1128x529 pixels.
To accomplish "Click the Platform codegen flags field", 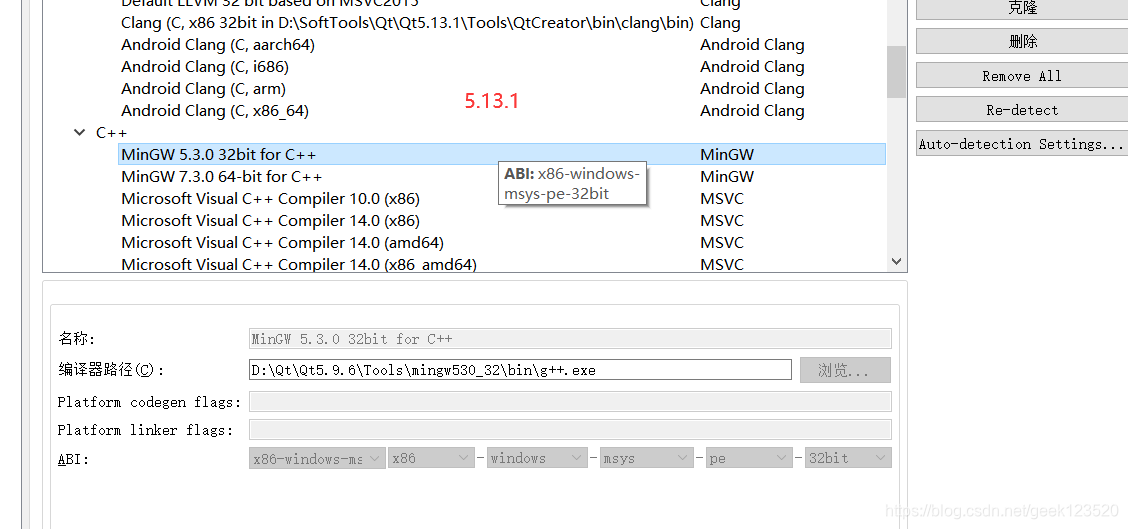I will point(570,402).
